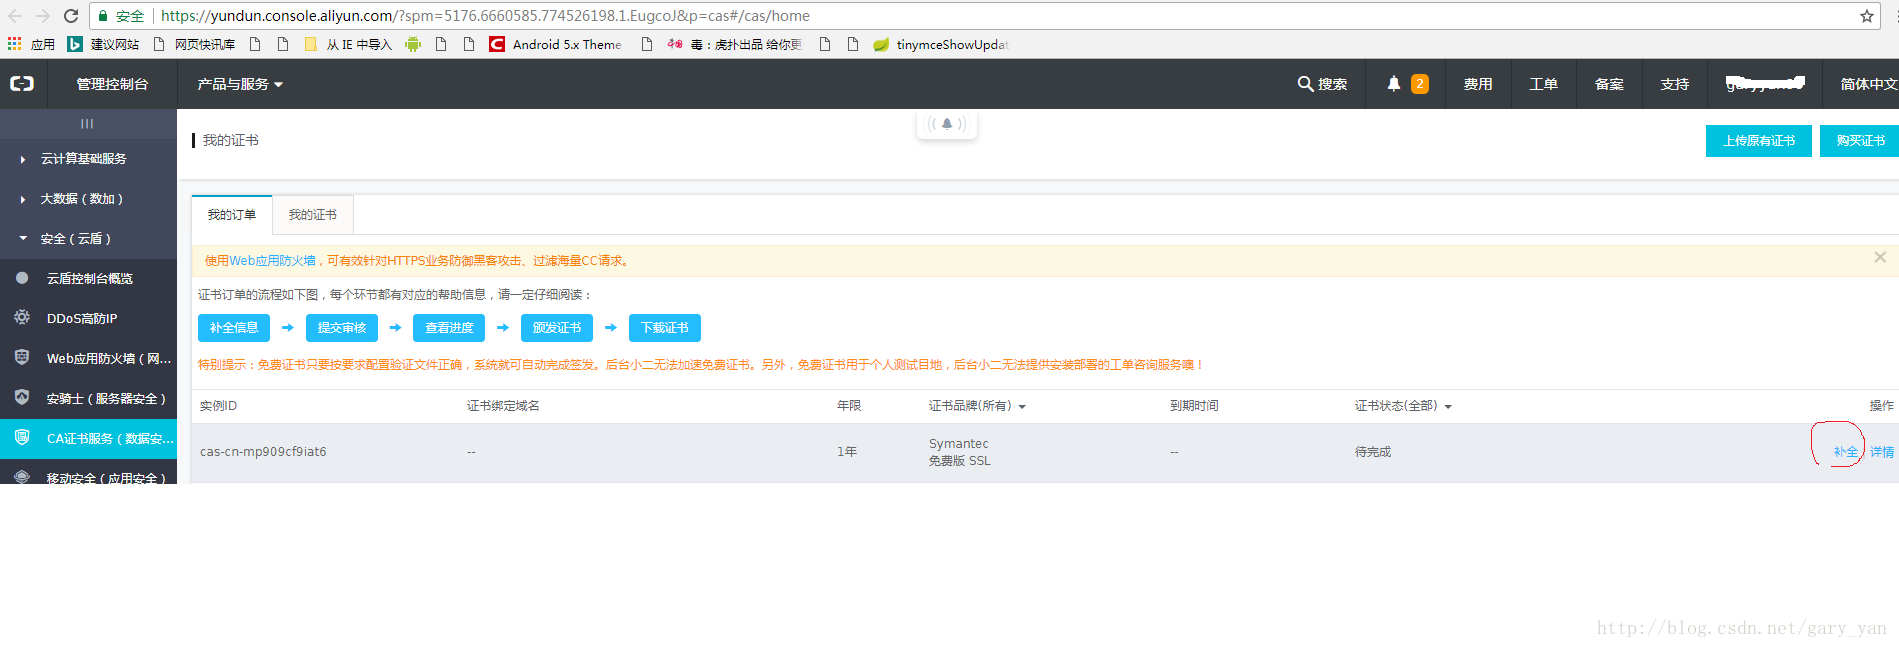
Task: Click the 查看进度 step button
Action: point(449,328)
